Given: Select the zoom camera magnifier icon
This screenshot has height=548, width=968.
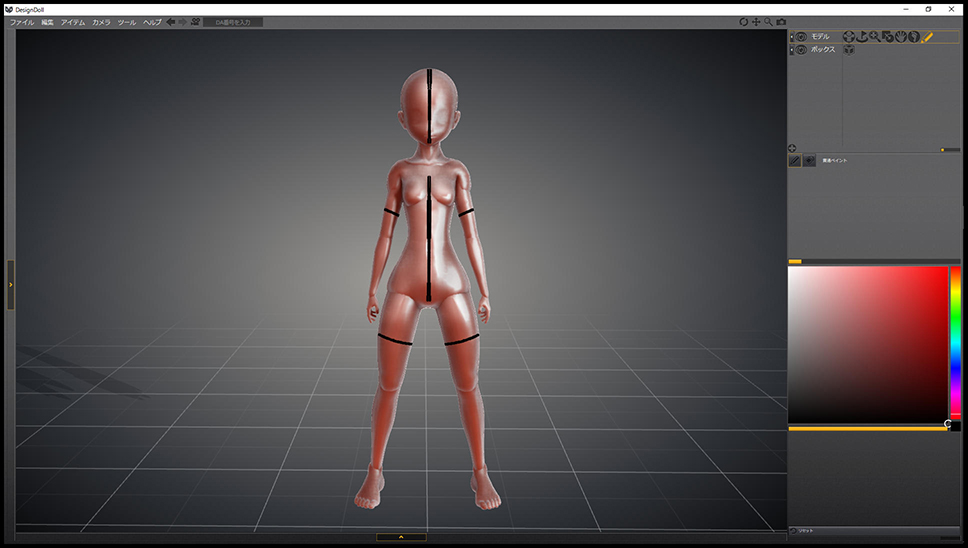Looking at the screenshot, I should coord(768,22).
